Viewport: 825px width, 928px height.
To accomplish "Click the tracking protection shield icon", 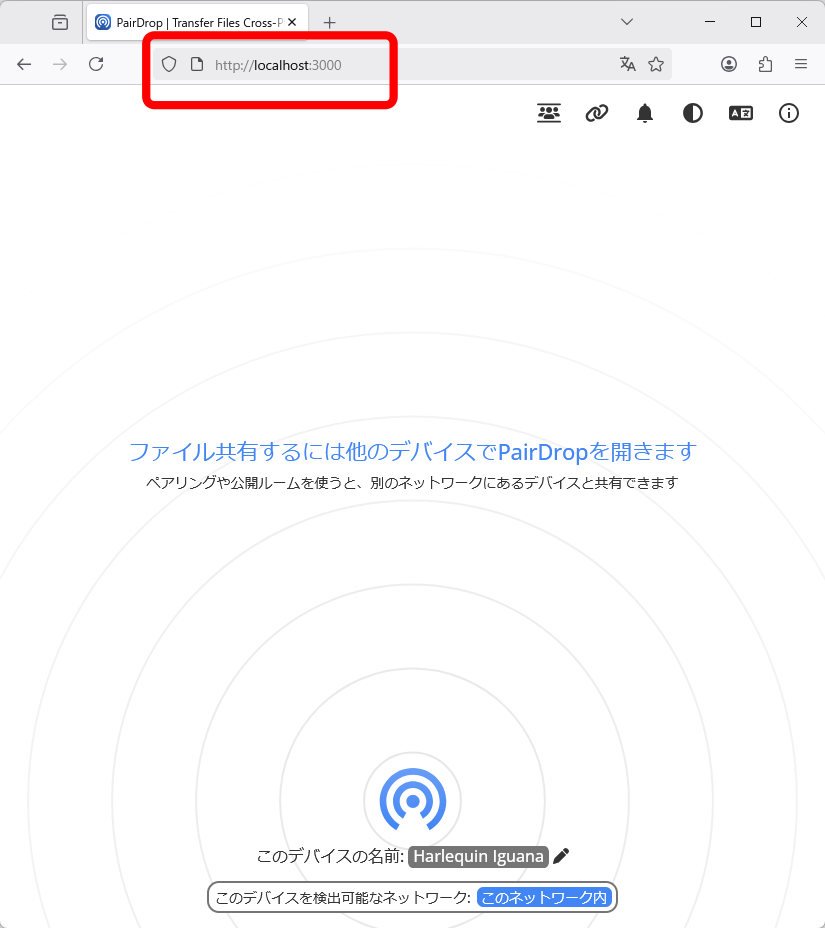I will tap(169, 64).
